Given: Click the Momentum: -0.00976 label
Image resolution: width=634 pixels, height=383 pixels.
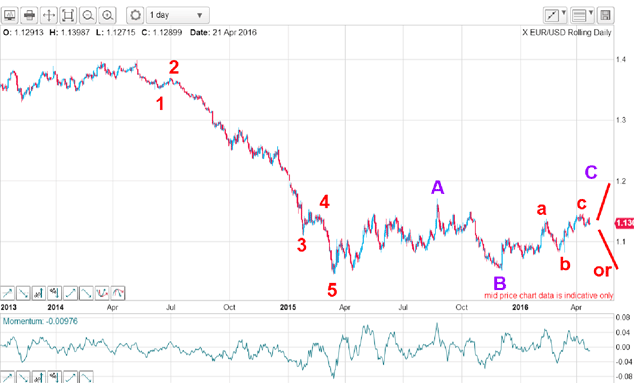Looking at the screenshot, I should 40,321.
